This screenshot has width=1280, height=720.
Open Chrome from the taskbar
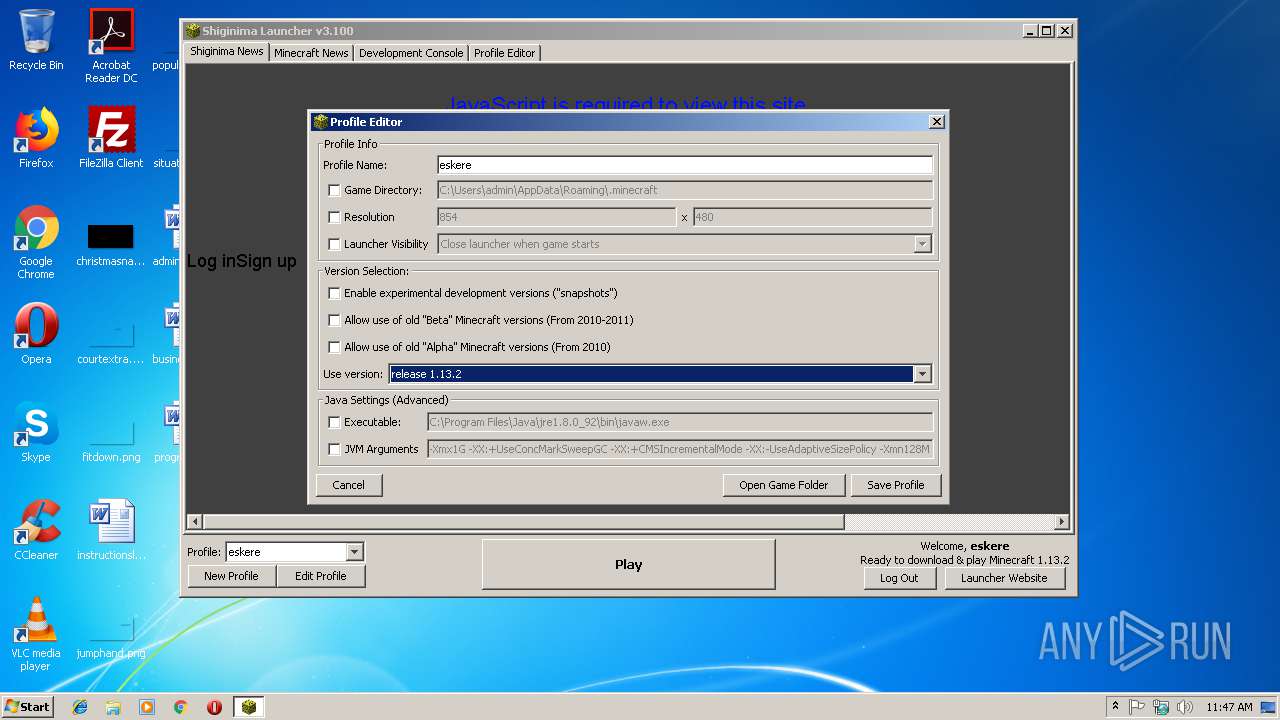click(181, 707)
